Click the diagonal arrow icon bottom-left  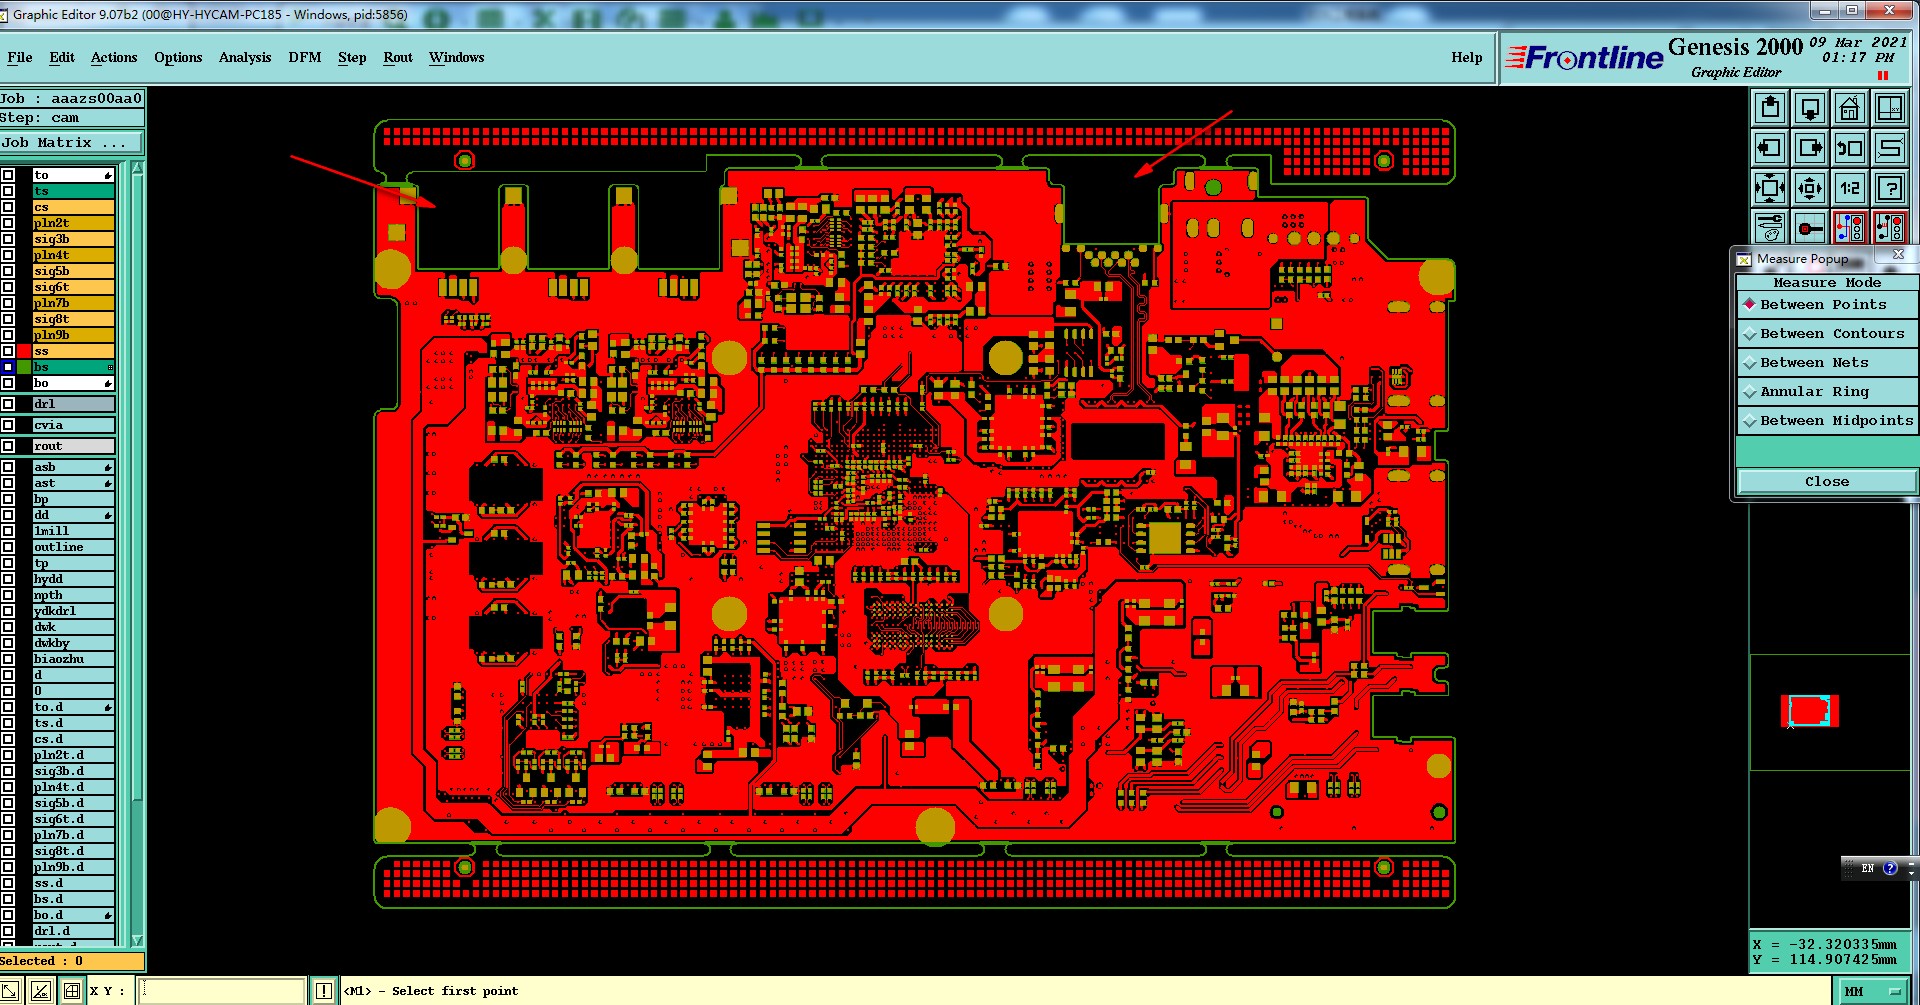click(9, 991)
